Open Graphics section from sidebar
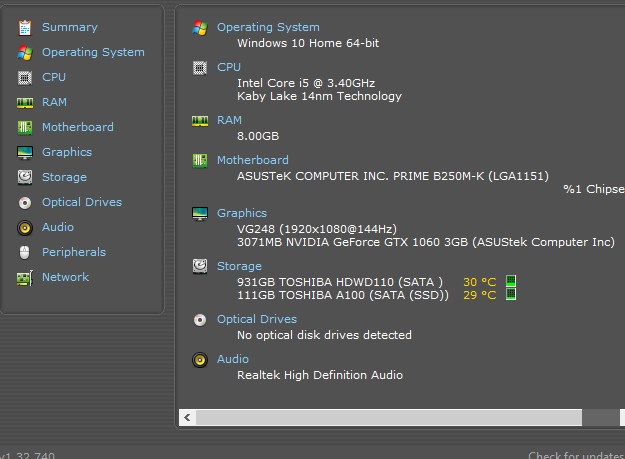The height and width of the screenshot is (459, 625). coord(67,152)
